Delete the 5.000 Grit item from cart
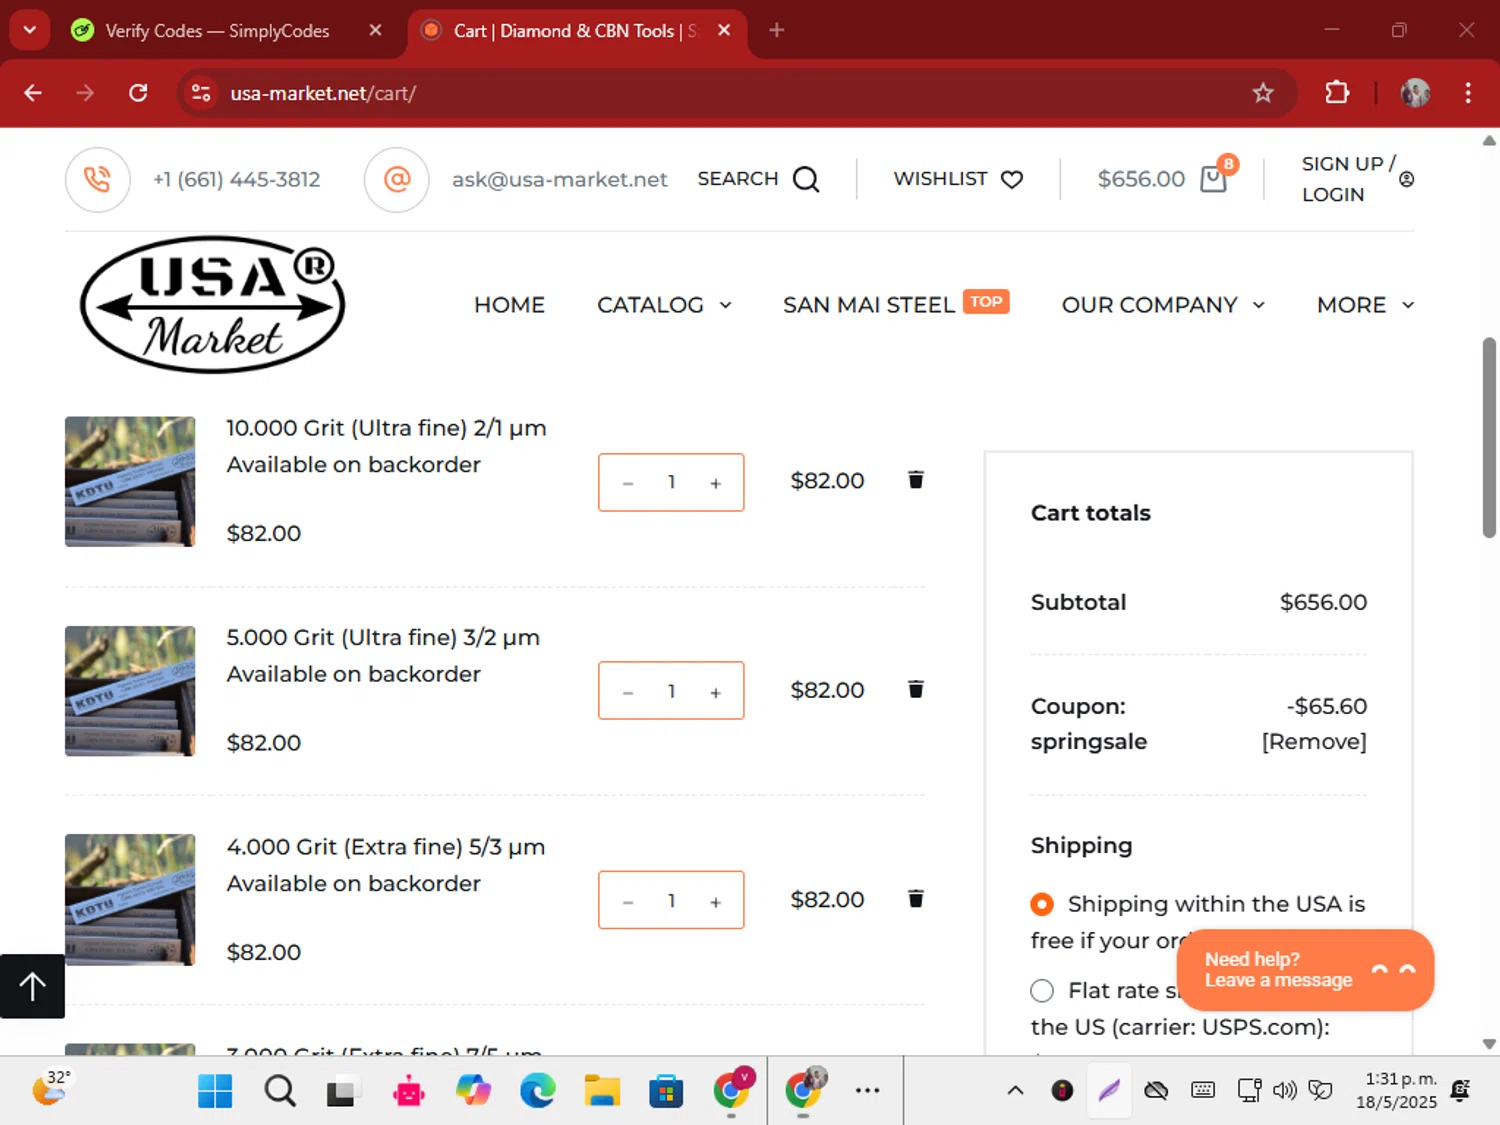The height and width of the screenshot is (1125, 1500). coord(915,689)
